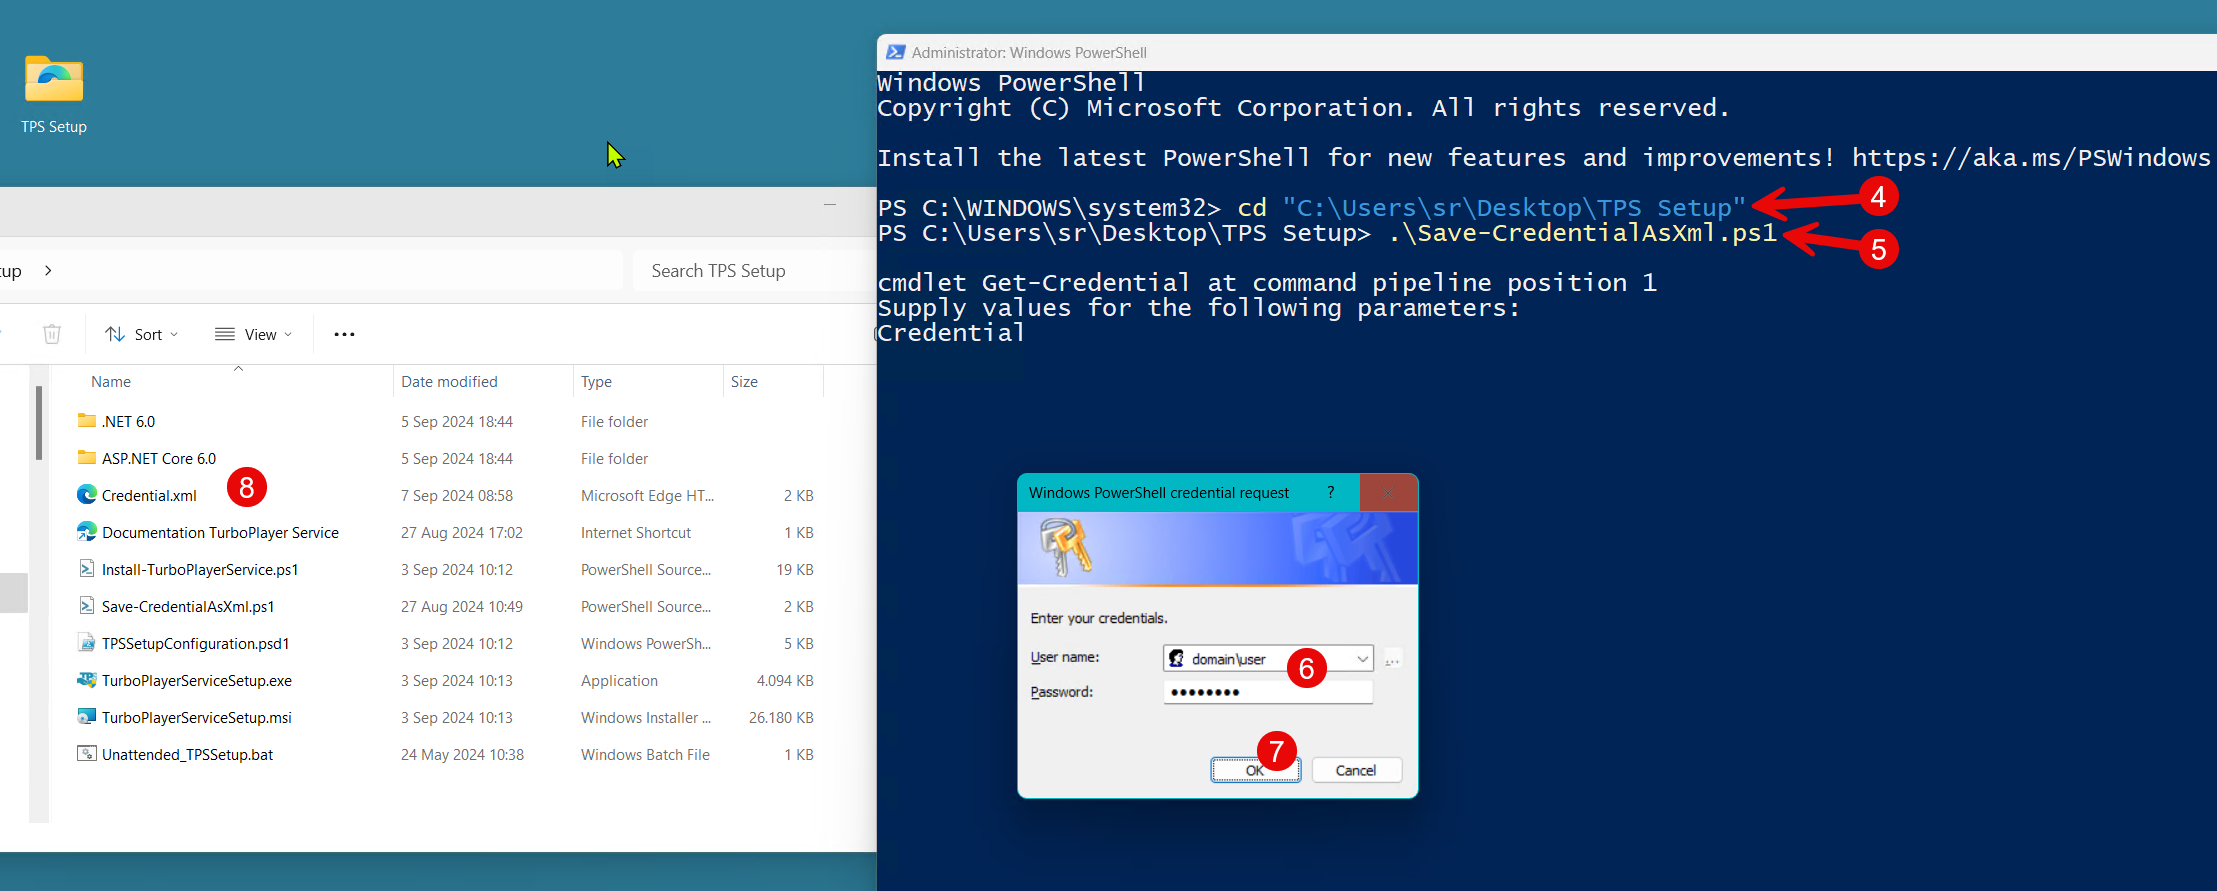Cancel the PowerShell credential request
Viewport: 2217px width, 891px height.
1355,770
